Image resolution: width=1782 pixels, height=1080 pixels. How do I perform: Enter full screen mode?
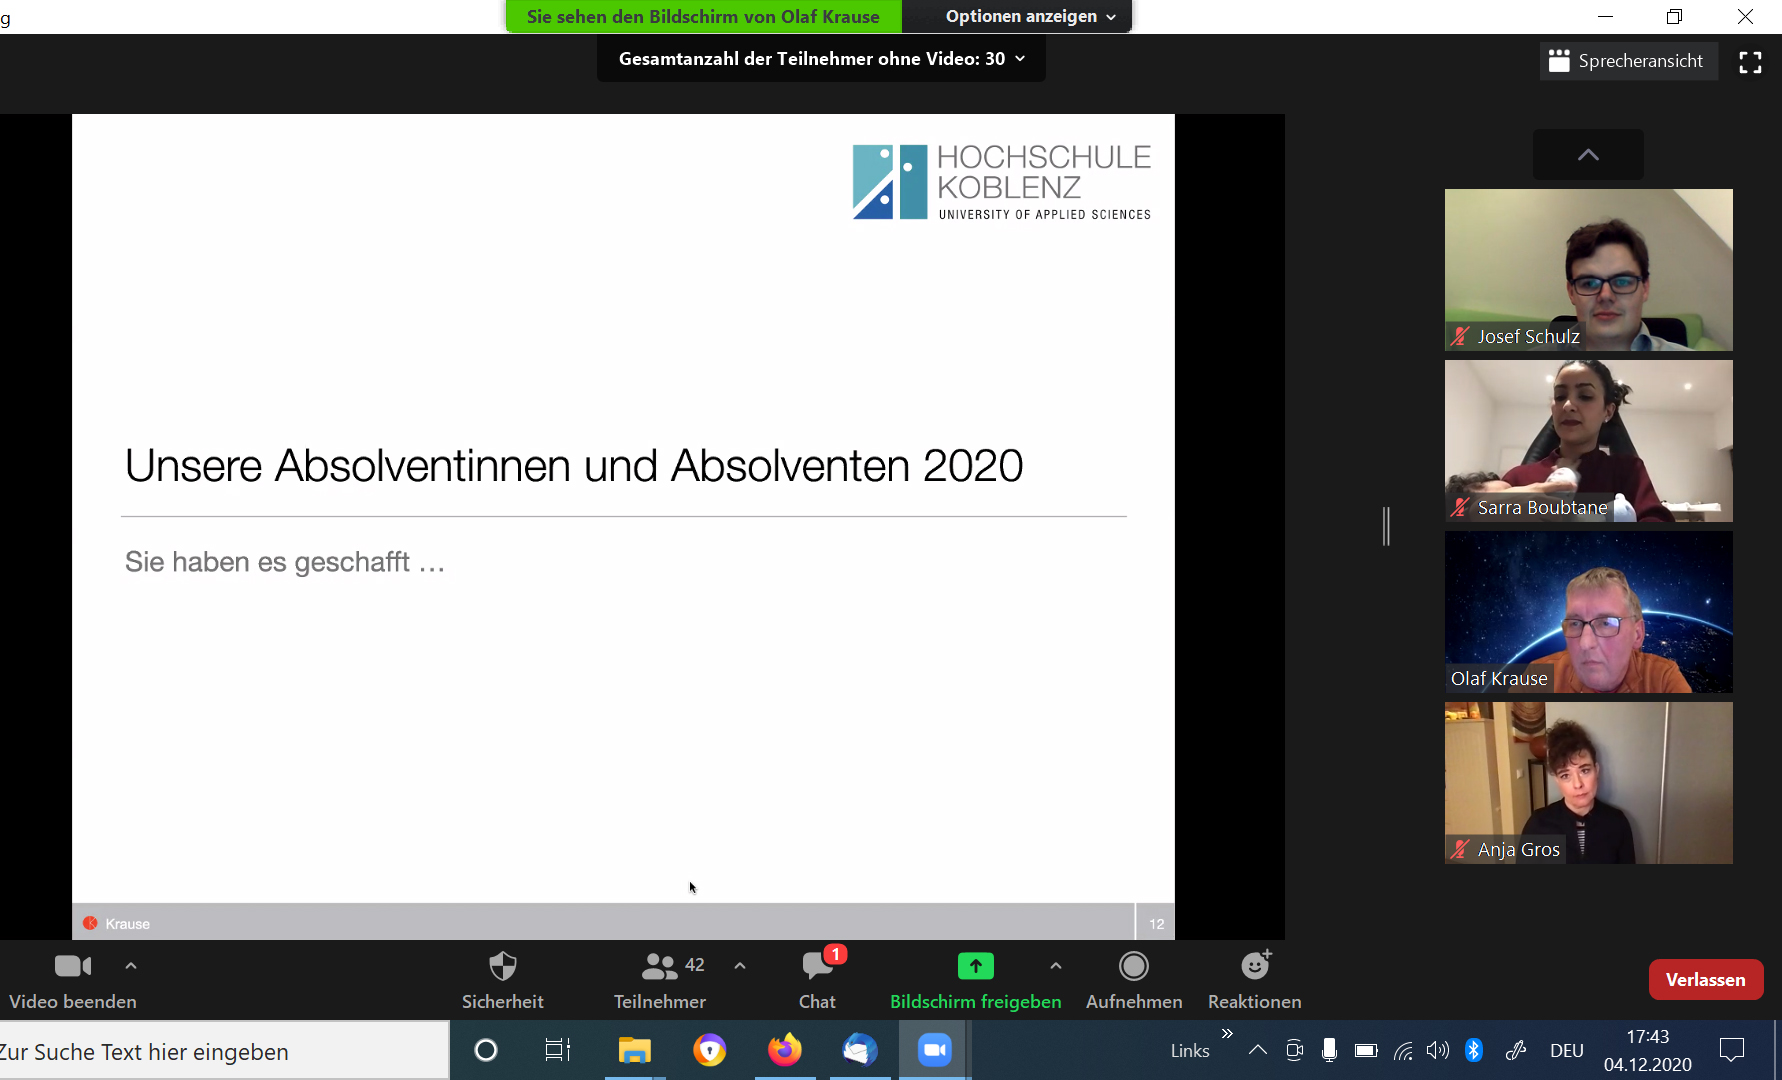[x=1750, y=62]
